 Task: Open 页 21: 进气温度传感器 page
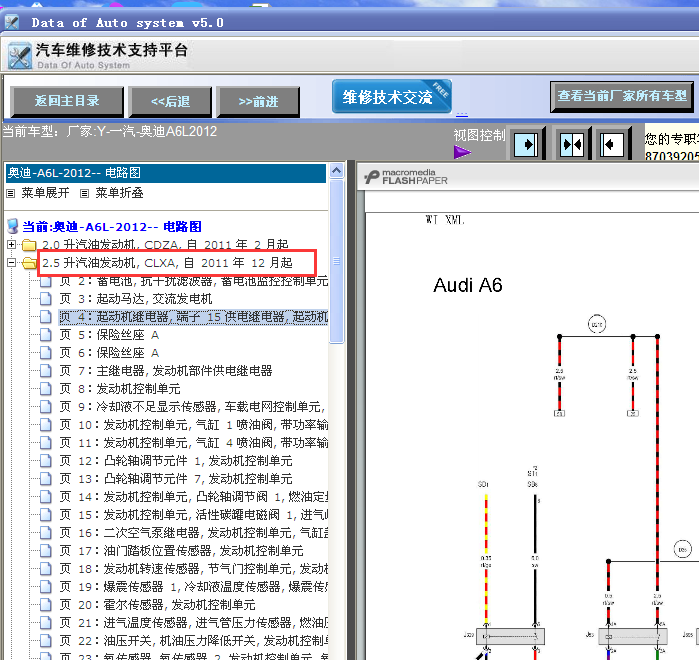[x=193, y=623]
